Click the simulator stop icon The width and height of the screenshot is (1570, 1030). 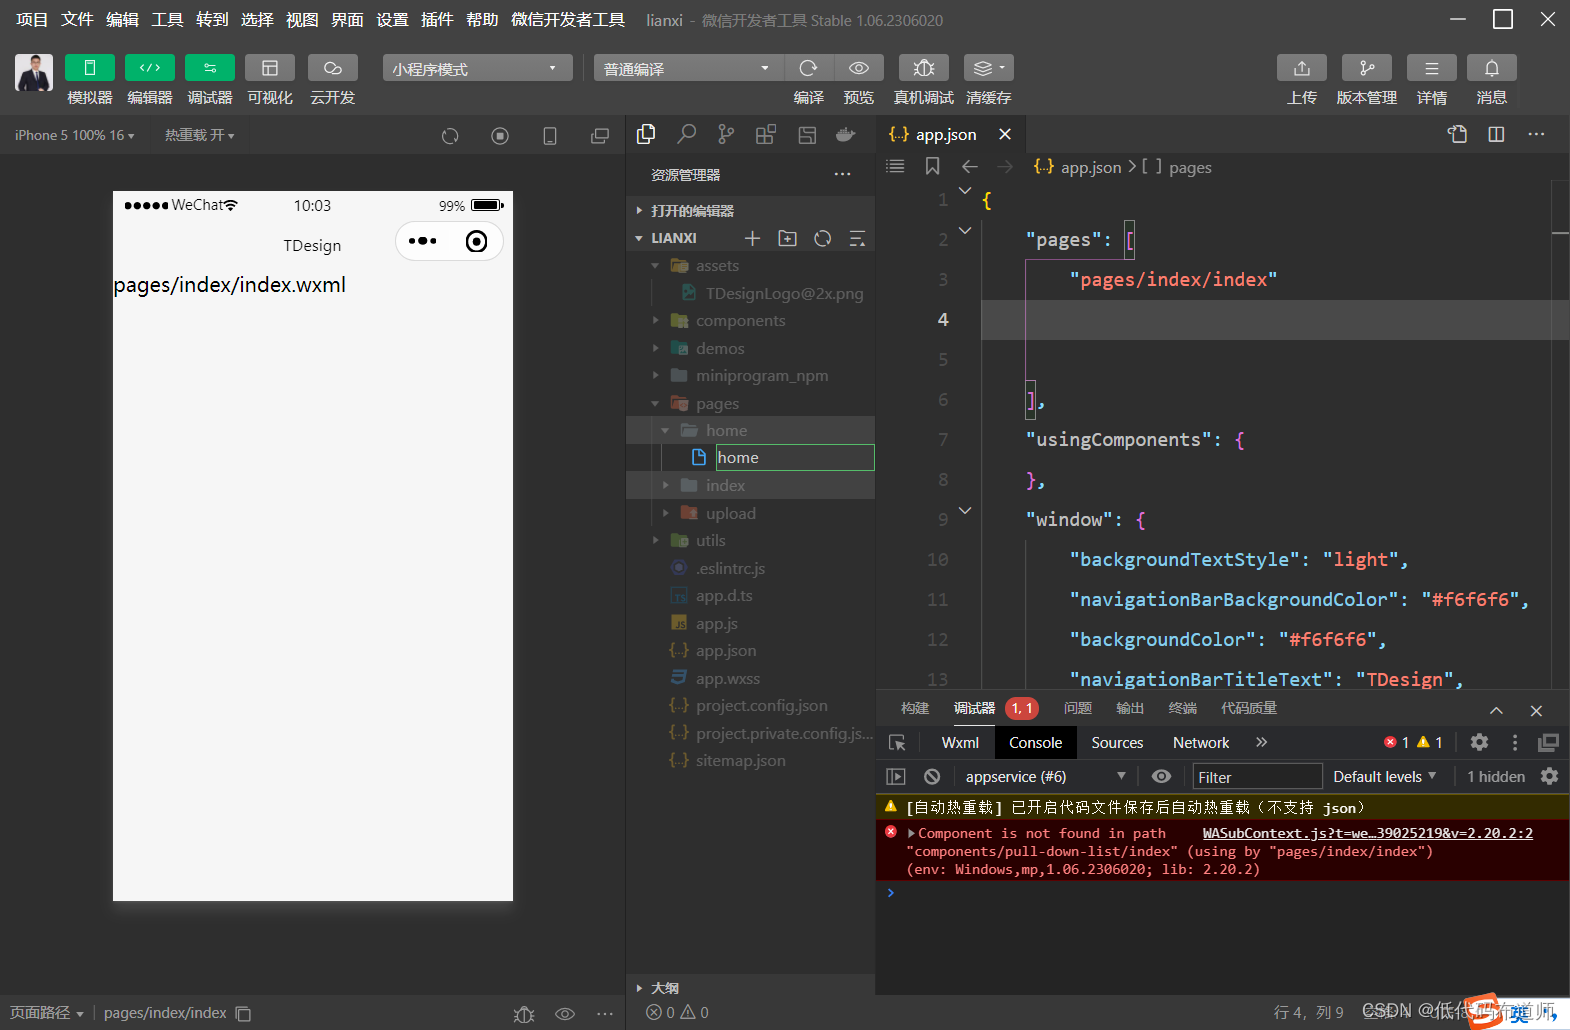[500, 136]
